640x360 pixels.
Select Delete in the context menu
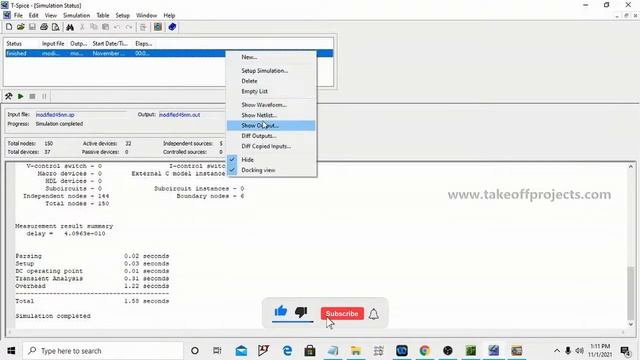[x=271, y=81]
